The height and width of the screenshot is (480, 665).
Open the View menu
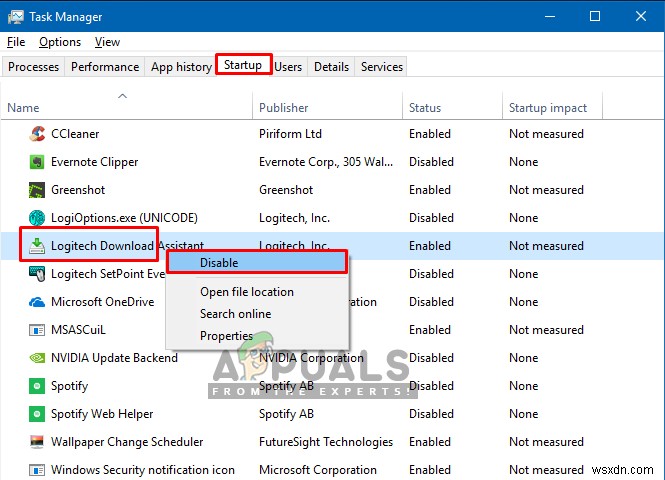107,42
